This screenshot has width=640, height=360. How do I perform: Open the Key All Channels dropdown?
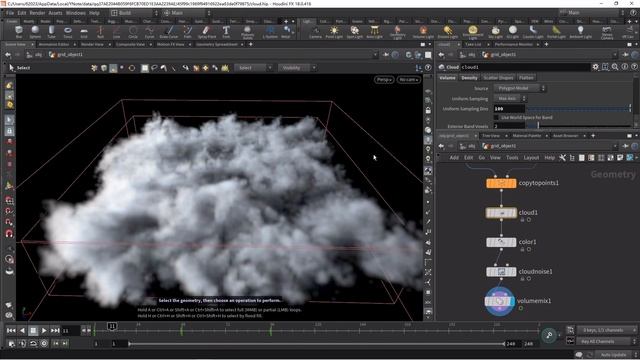607,342
